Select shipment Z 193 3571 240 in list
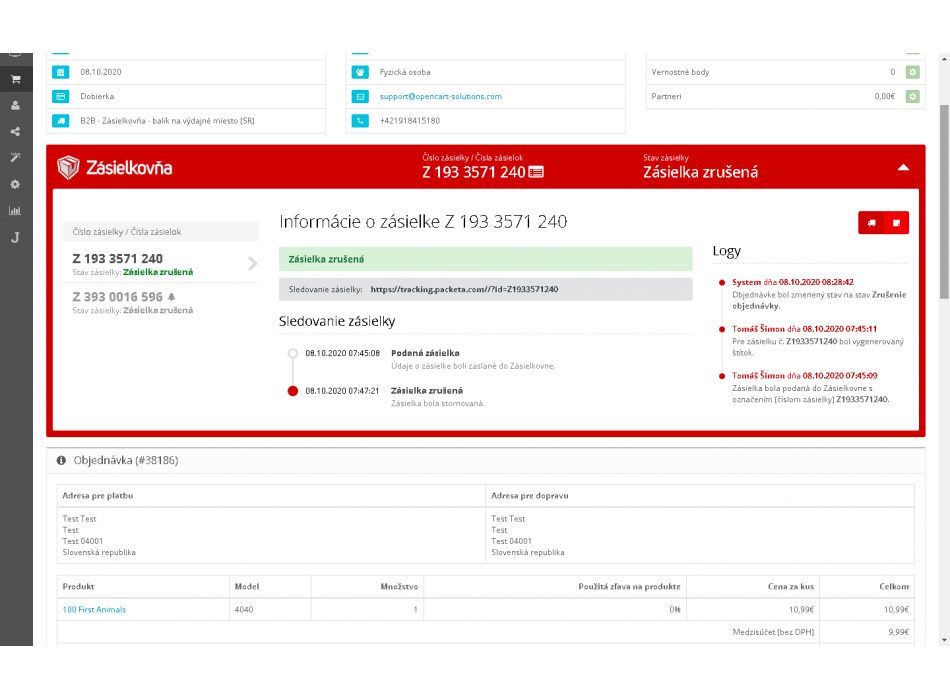Screen dimensions: 950x700 click(161, 264)
